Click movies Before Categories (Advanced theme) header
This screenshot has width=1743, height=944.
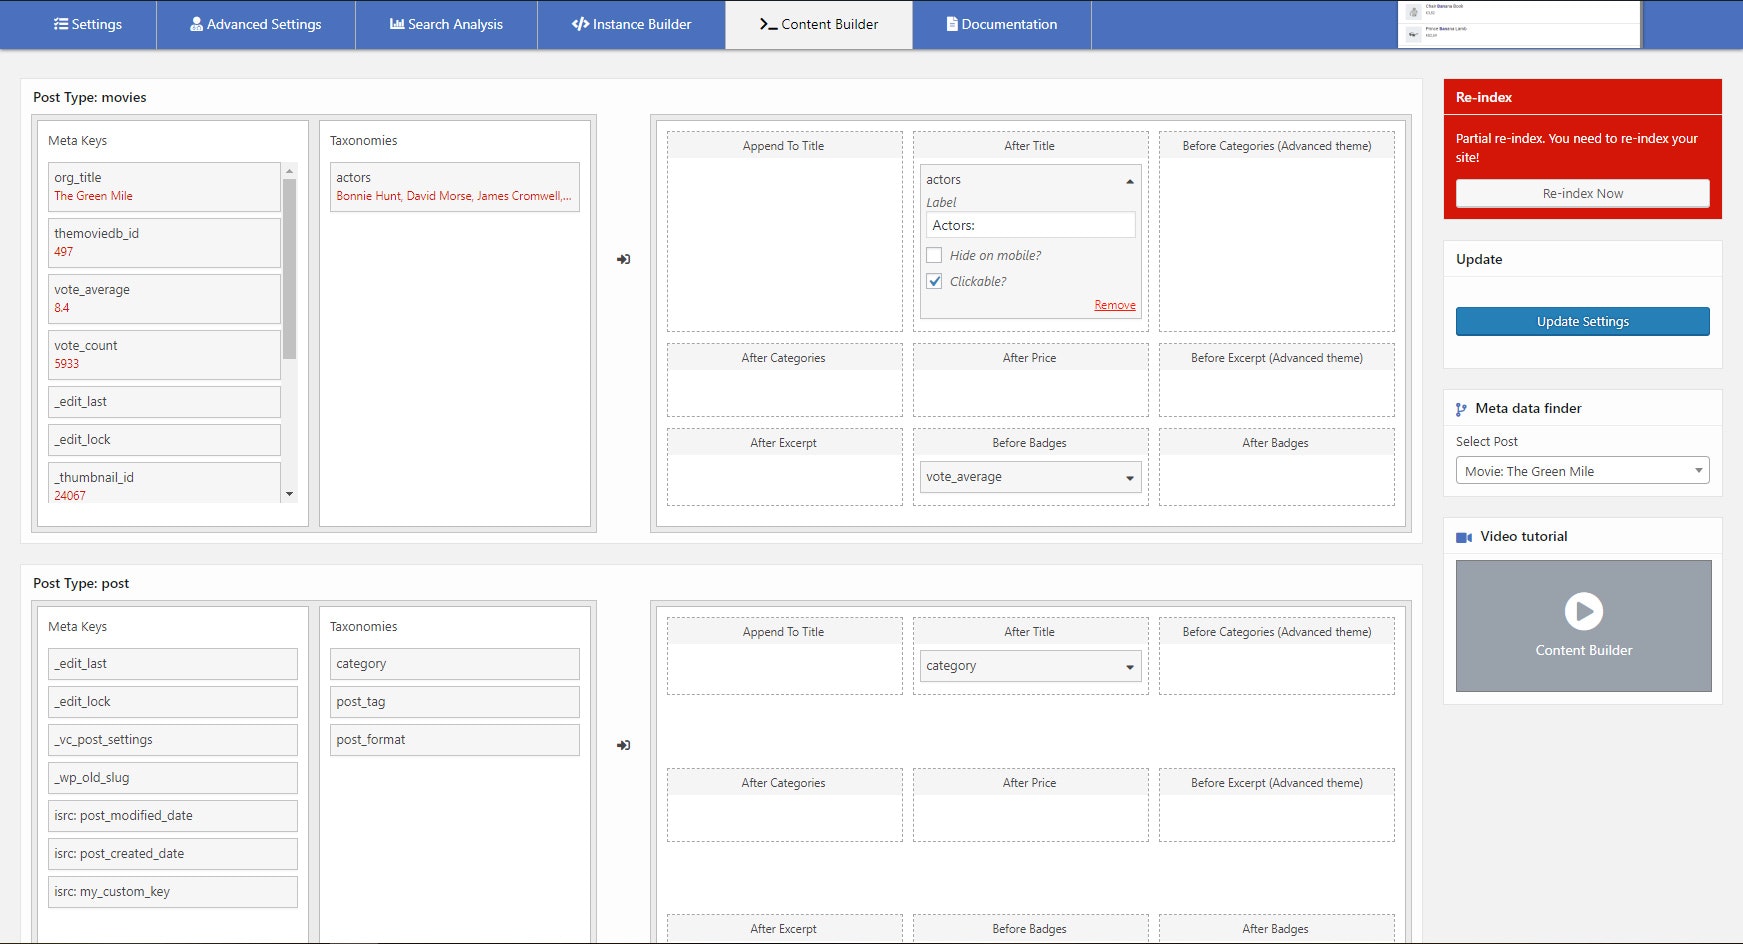click(1276, 146)
